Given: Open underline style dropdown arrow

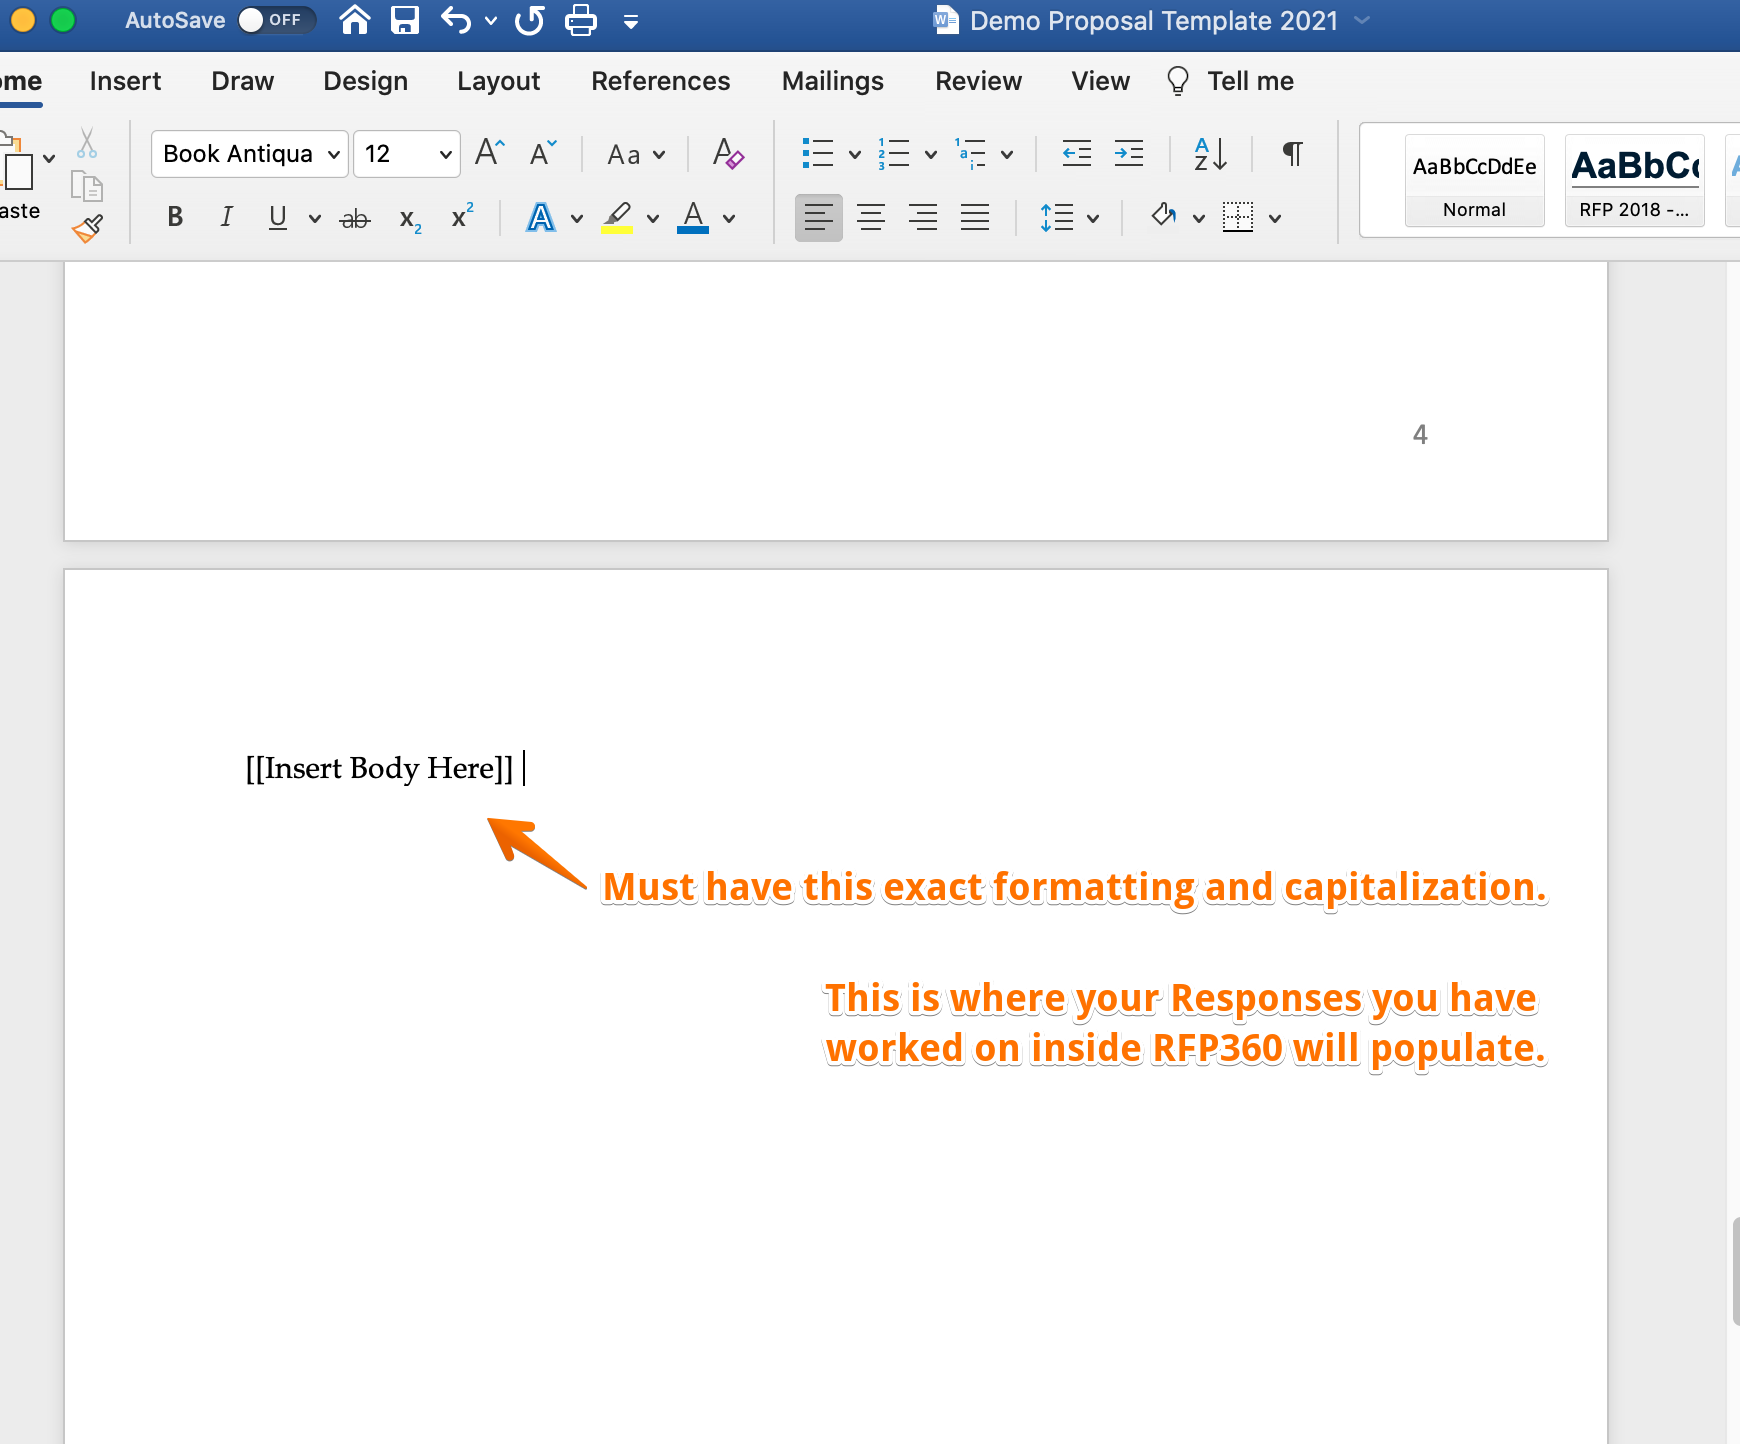Looking at the screenshot, I should tap(315, 218).
